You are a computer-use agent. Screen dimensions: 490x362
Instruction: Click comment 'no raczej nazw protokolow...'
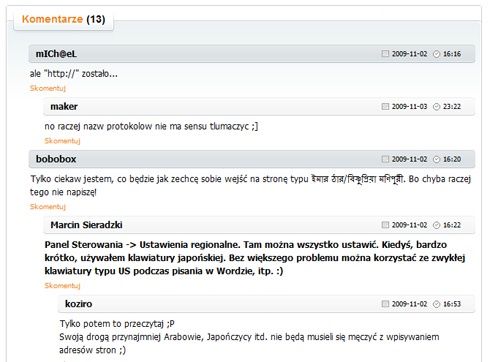tap(151, 127)
